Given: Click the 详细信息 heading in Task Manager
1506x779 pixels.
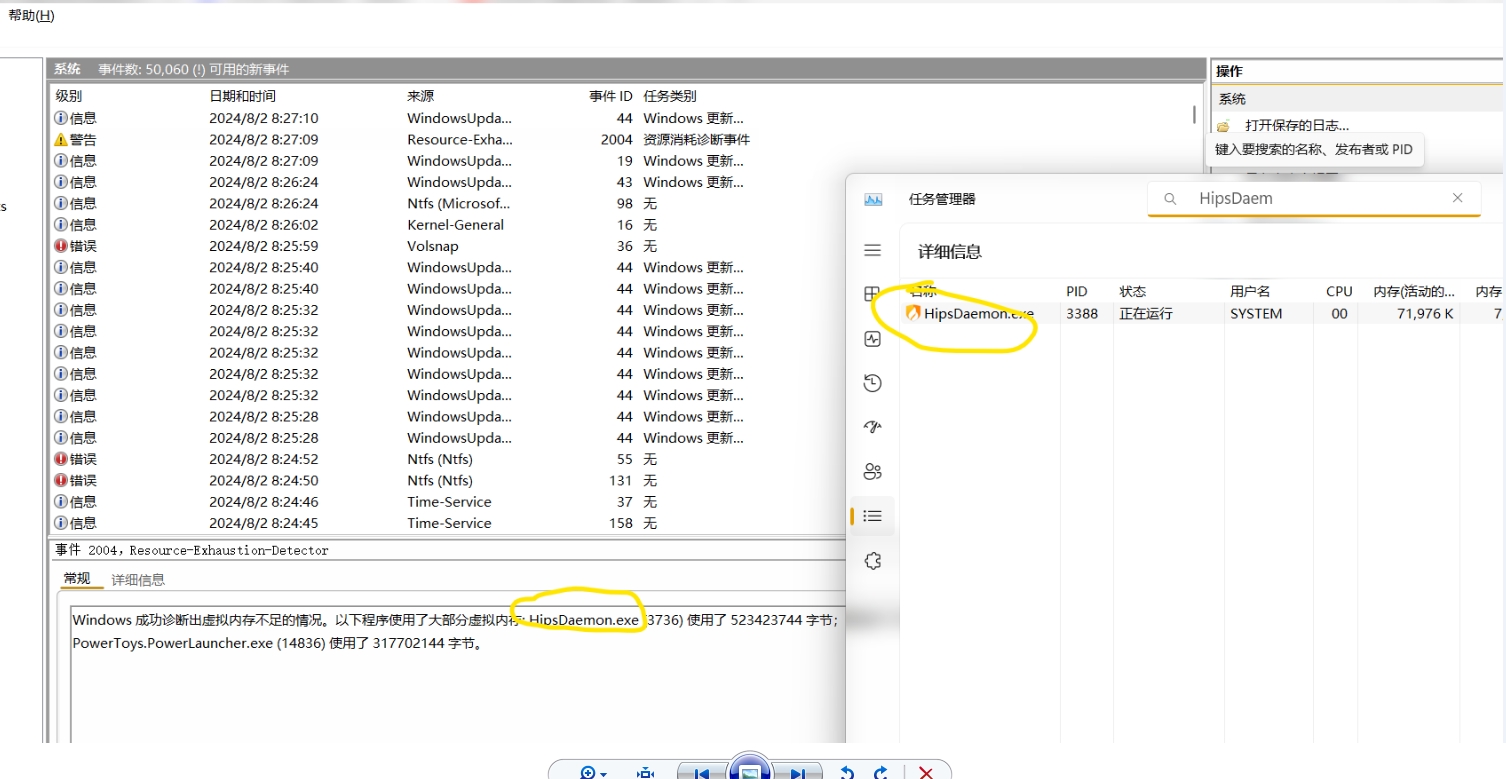Looking at the screenshot, I should (950, 252).
